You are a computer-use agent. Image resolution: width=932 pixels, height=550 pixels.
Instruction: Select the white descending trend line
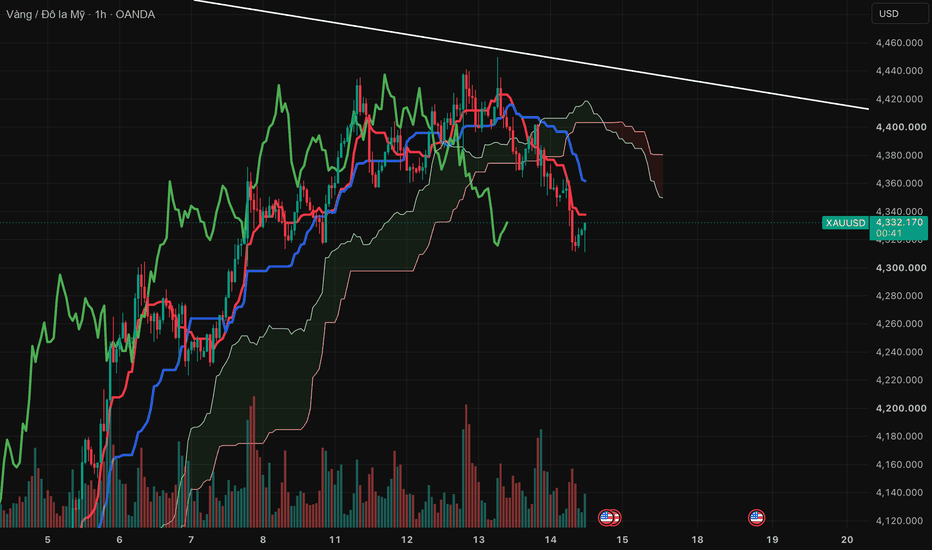(x=532, y=55)
